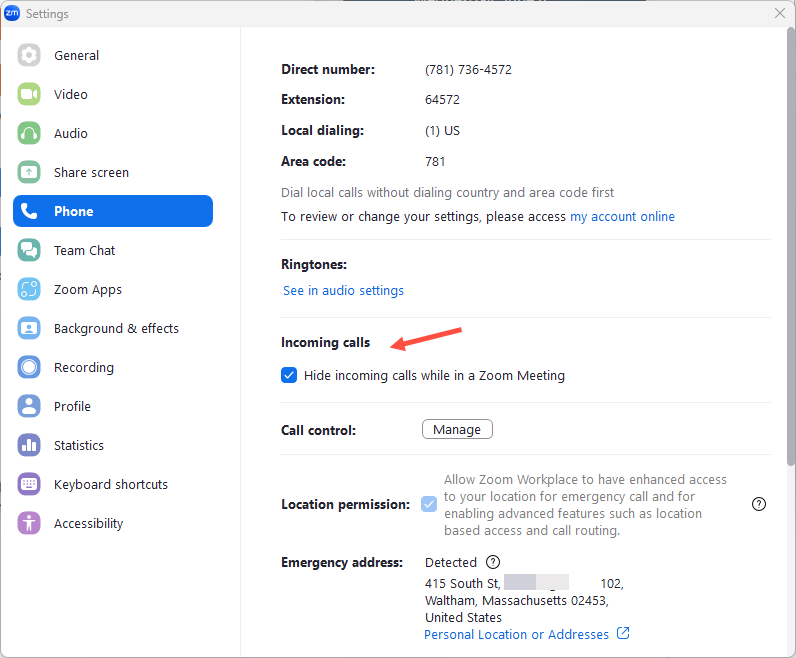Click the Share screen arrow icon
Image resolution: width=796 pixels, height=658 pixels.
(x=29, y=172)
